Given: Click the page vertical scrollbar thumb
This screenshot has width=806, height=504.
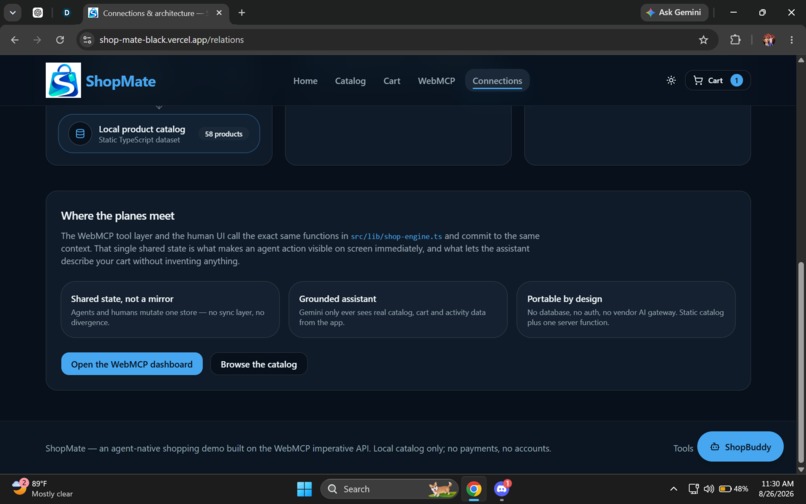Looking at the screenshot, I should coord(800,362).
